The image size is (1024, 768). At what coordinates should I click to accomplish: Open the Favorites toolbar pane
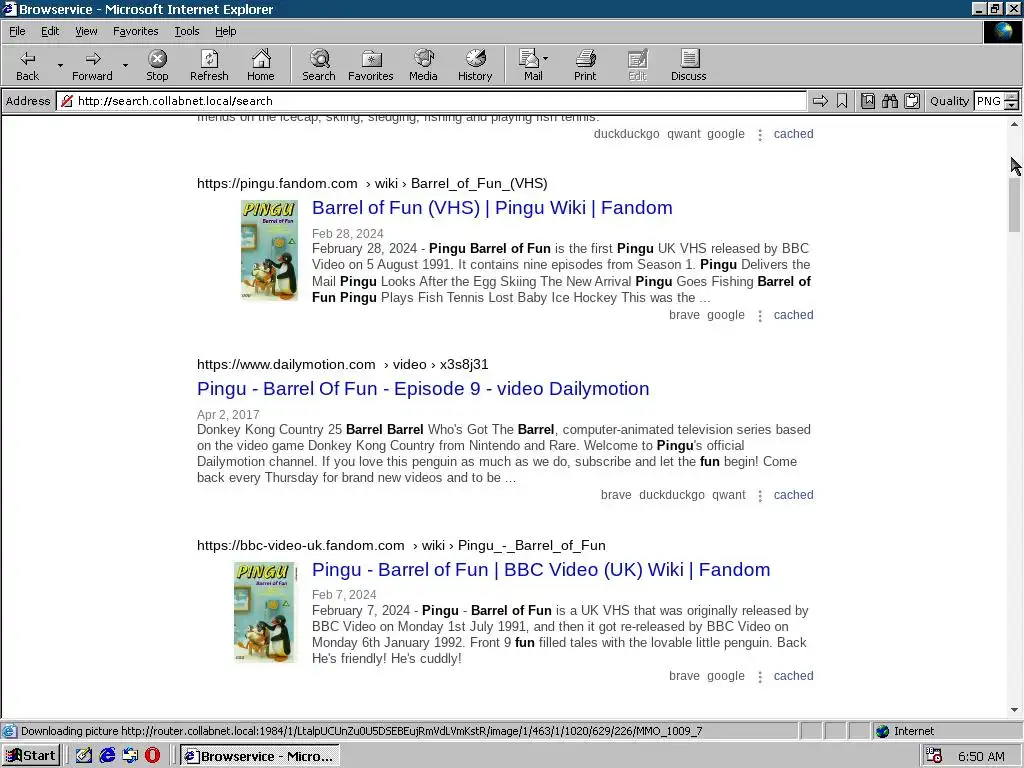(370, 65)
